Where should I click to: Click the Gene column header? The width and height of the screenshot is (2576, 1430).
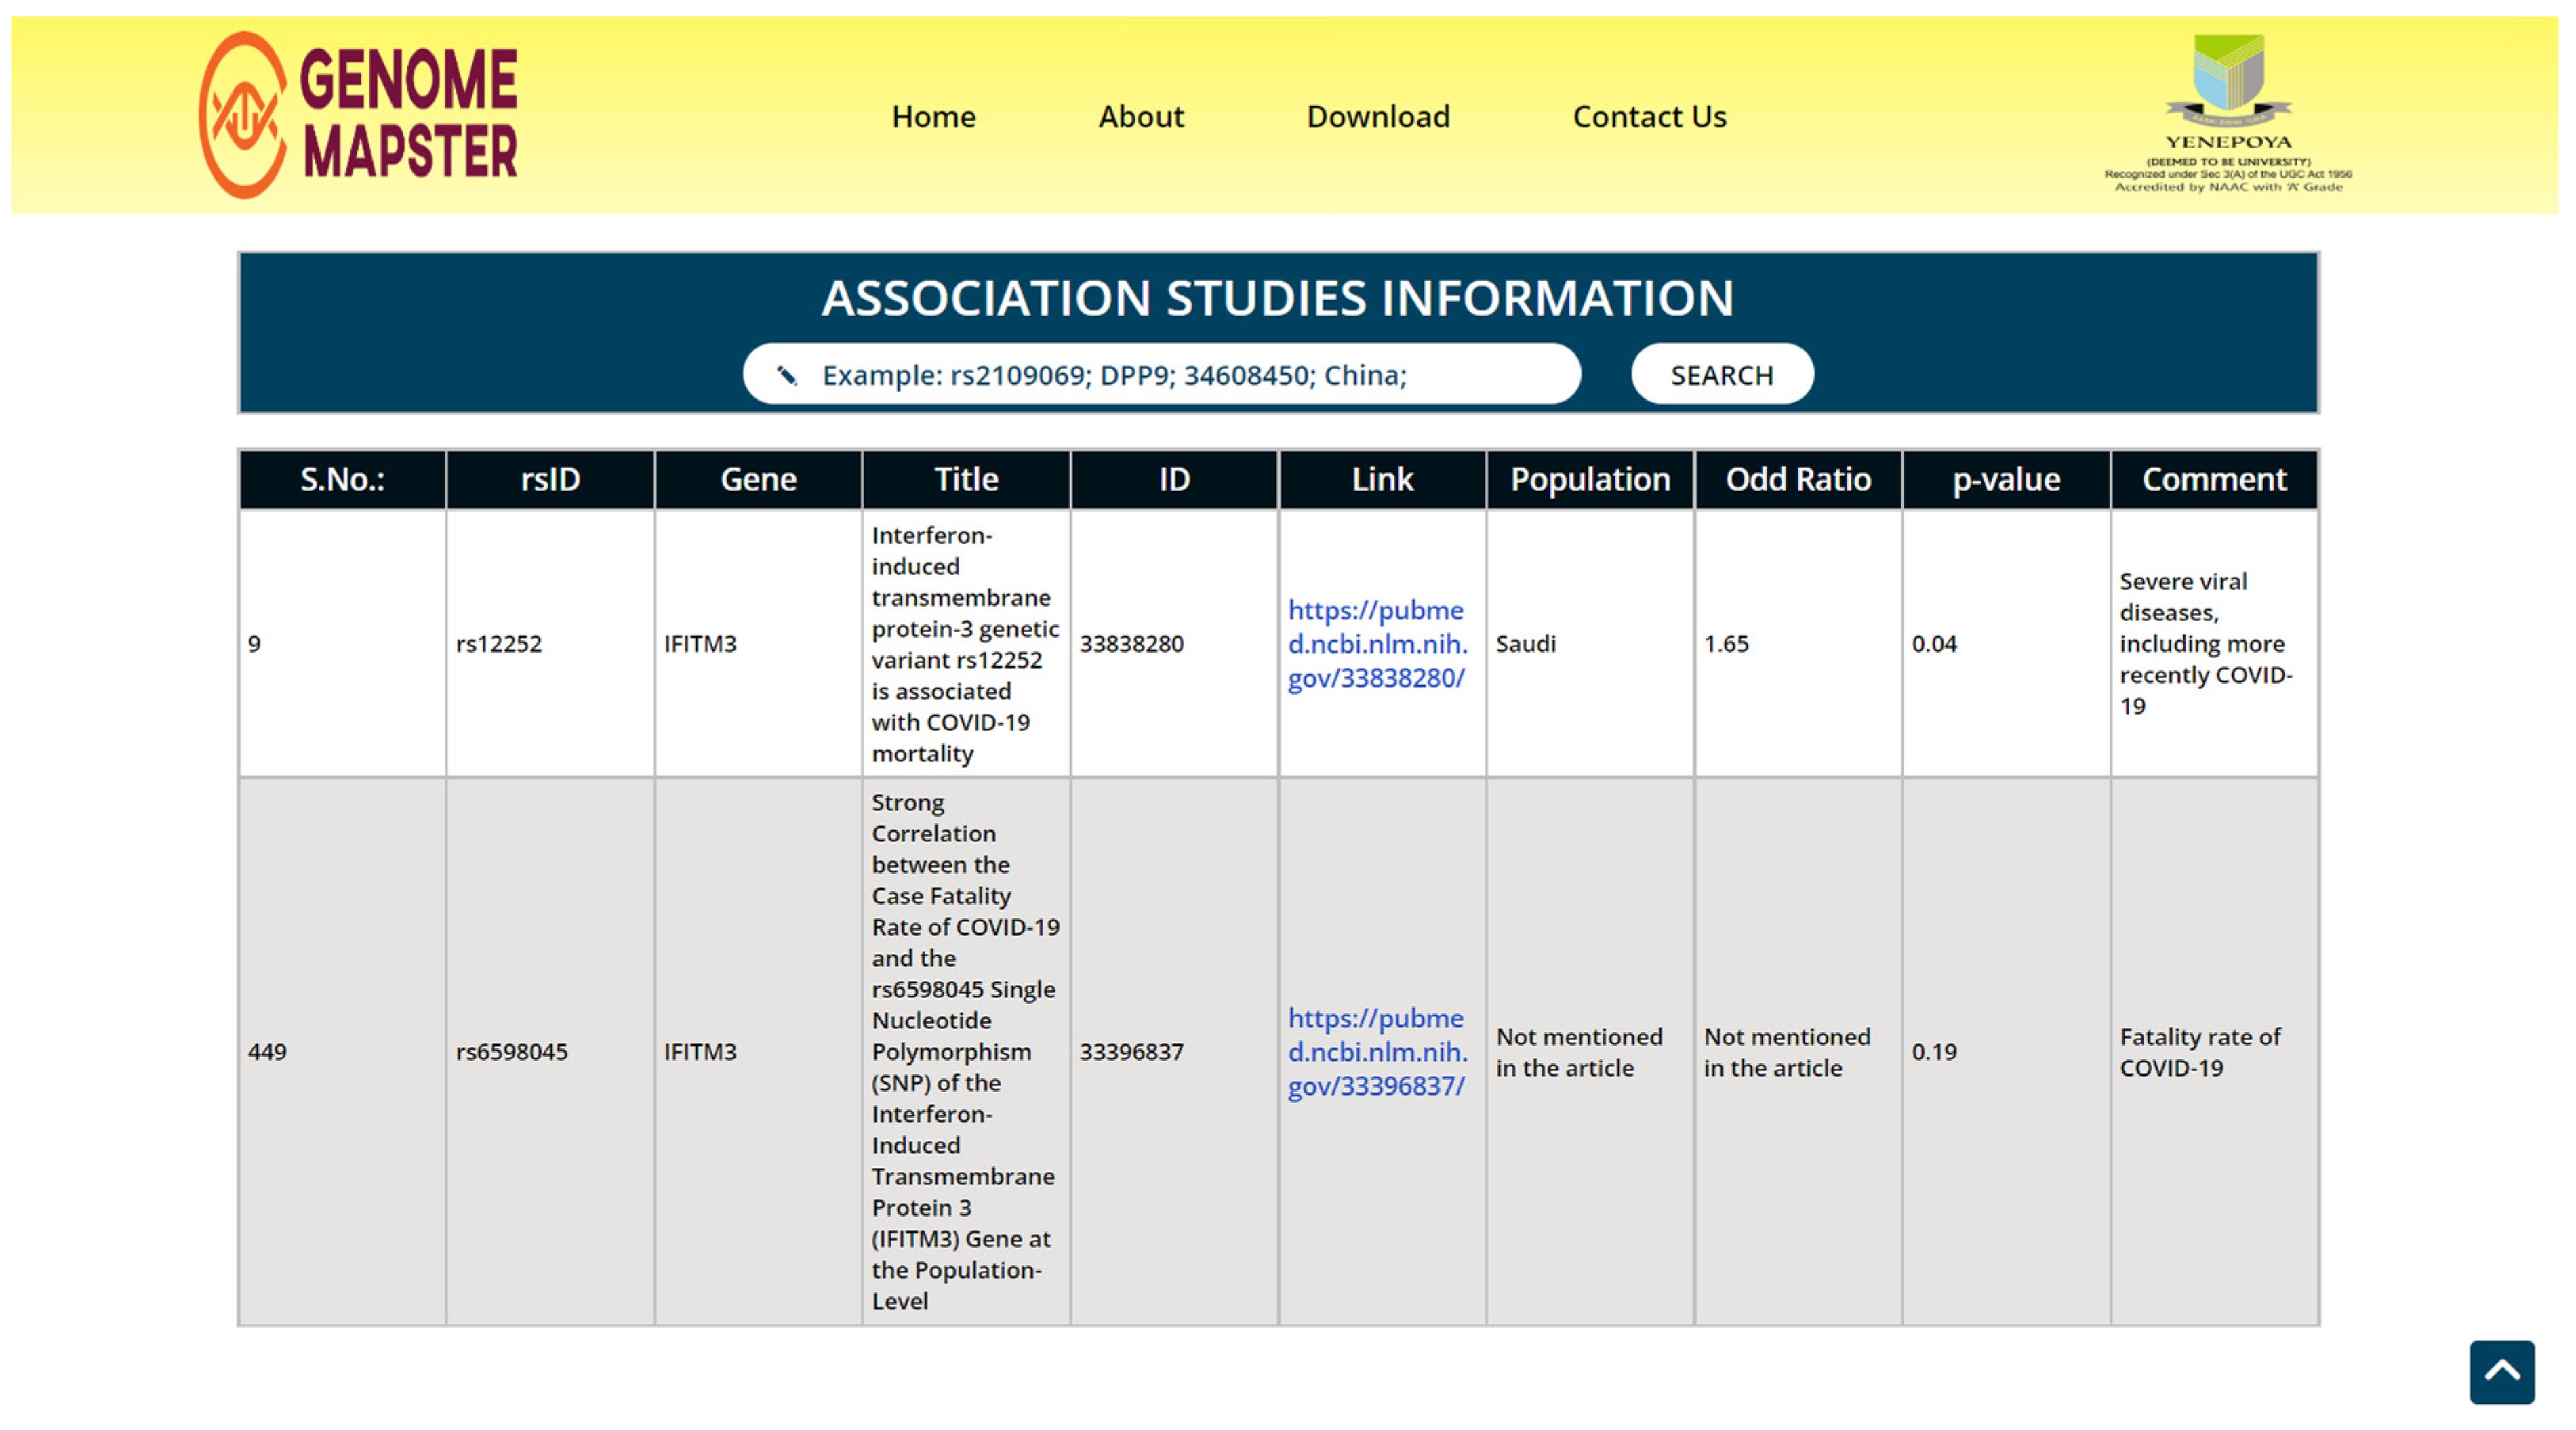(758, 479)
